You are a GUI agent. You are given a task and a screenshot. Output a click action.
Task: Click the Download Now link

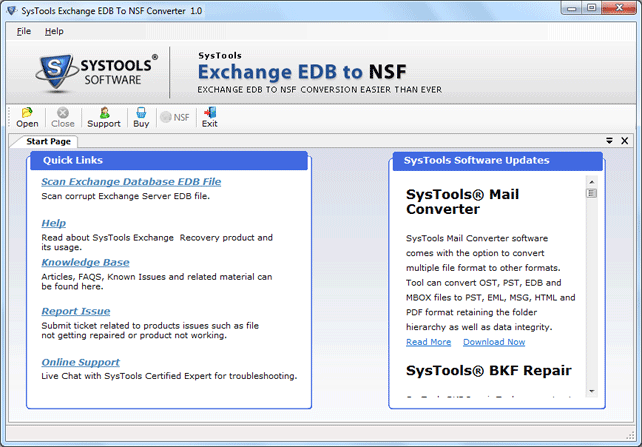(494, 342)
